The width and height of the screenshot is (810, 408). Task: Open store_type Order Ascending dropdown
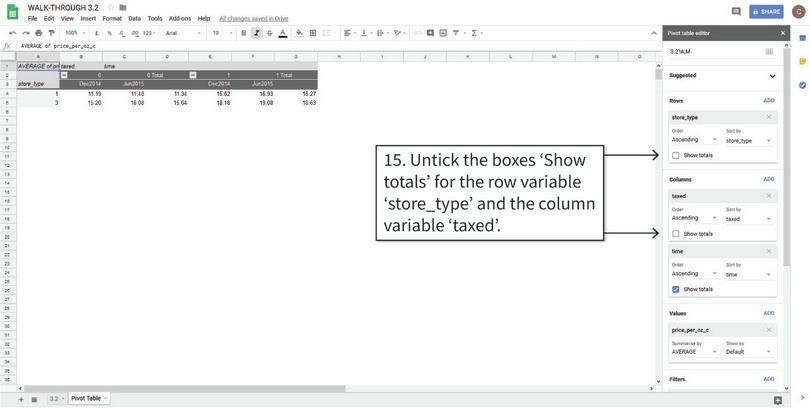[x=694, y=140]
